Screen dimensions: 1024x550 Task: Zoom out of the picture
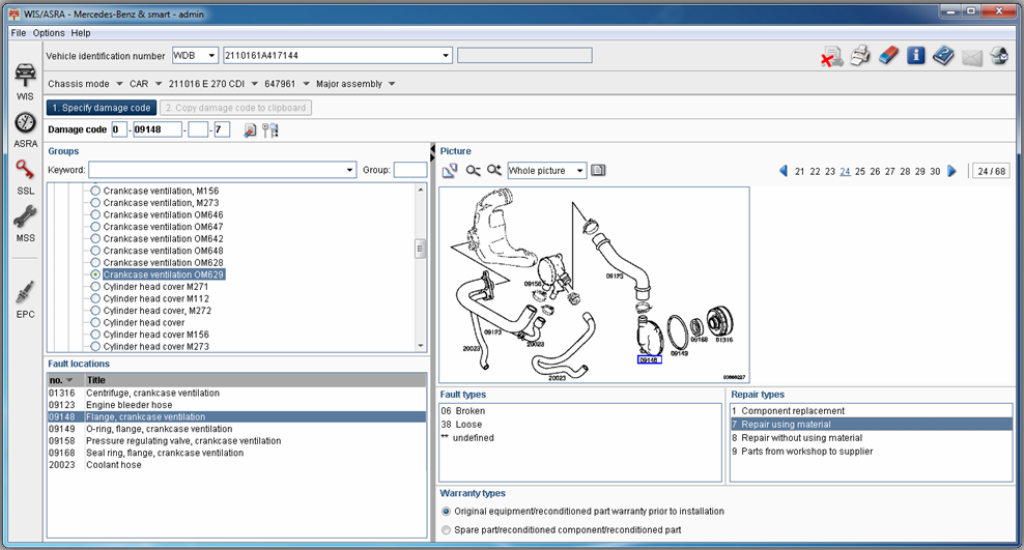click(473, 170)
